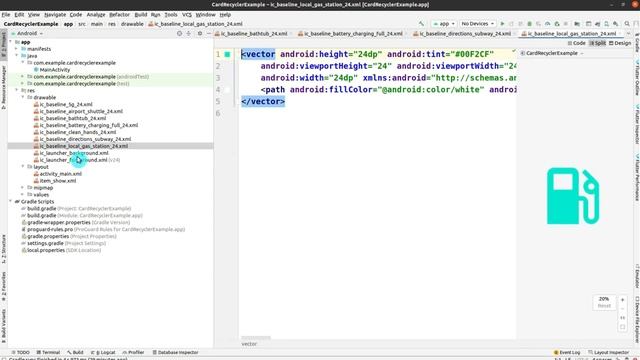The image size is (640, 360).
Task: Open the Terminal tool window
Action: click(48, 352)
